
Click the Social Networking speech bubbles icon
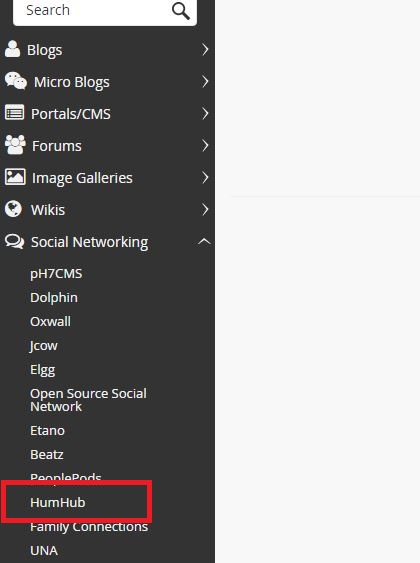(x=14, y=241)
